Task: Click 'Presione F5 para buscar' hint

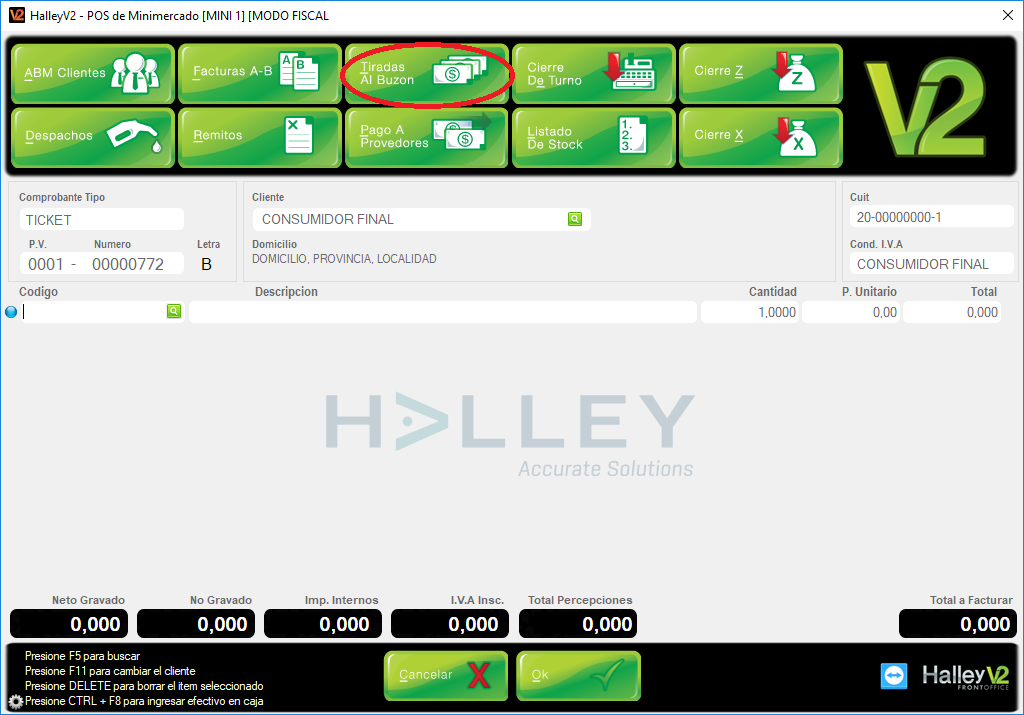Action: click(82, 656)
